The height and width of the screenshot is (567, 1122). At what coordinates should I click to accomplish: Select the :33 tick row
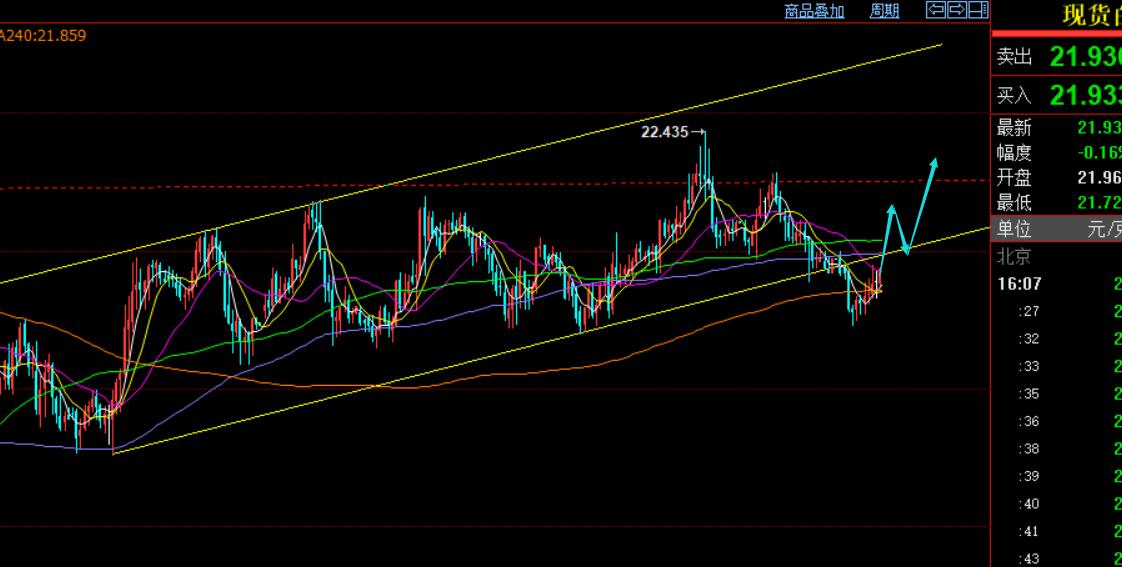coord(1057,367)
